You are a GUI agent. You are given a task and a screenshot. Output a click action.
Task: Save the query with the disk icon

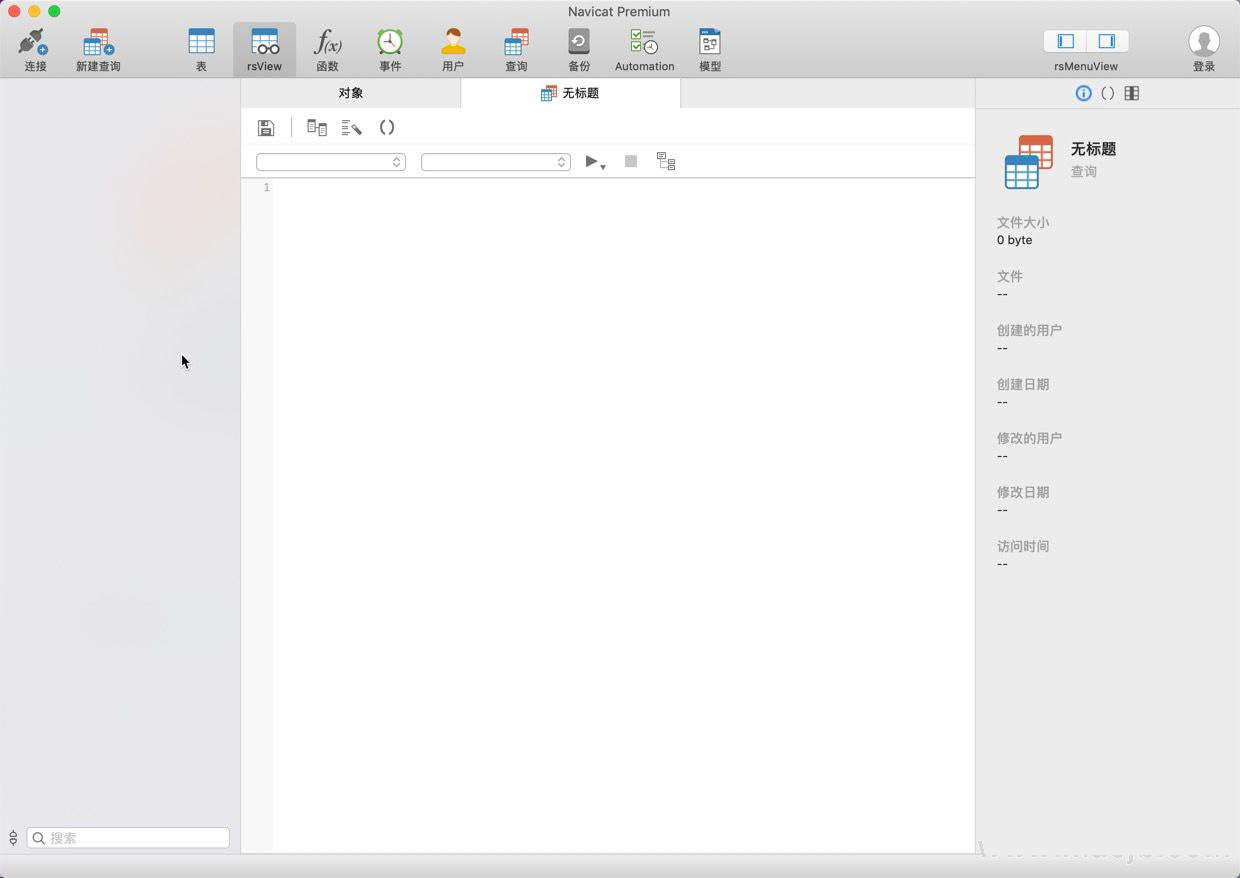pyautogui.click(x=266, y=128)
